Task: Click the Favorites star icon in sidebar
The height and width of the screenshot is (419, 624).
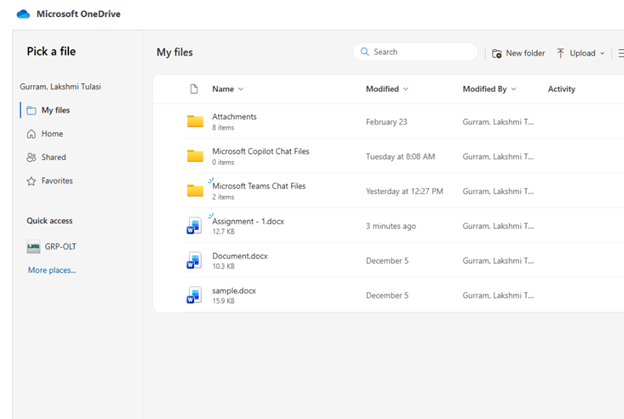Action: pos(31,181)
